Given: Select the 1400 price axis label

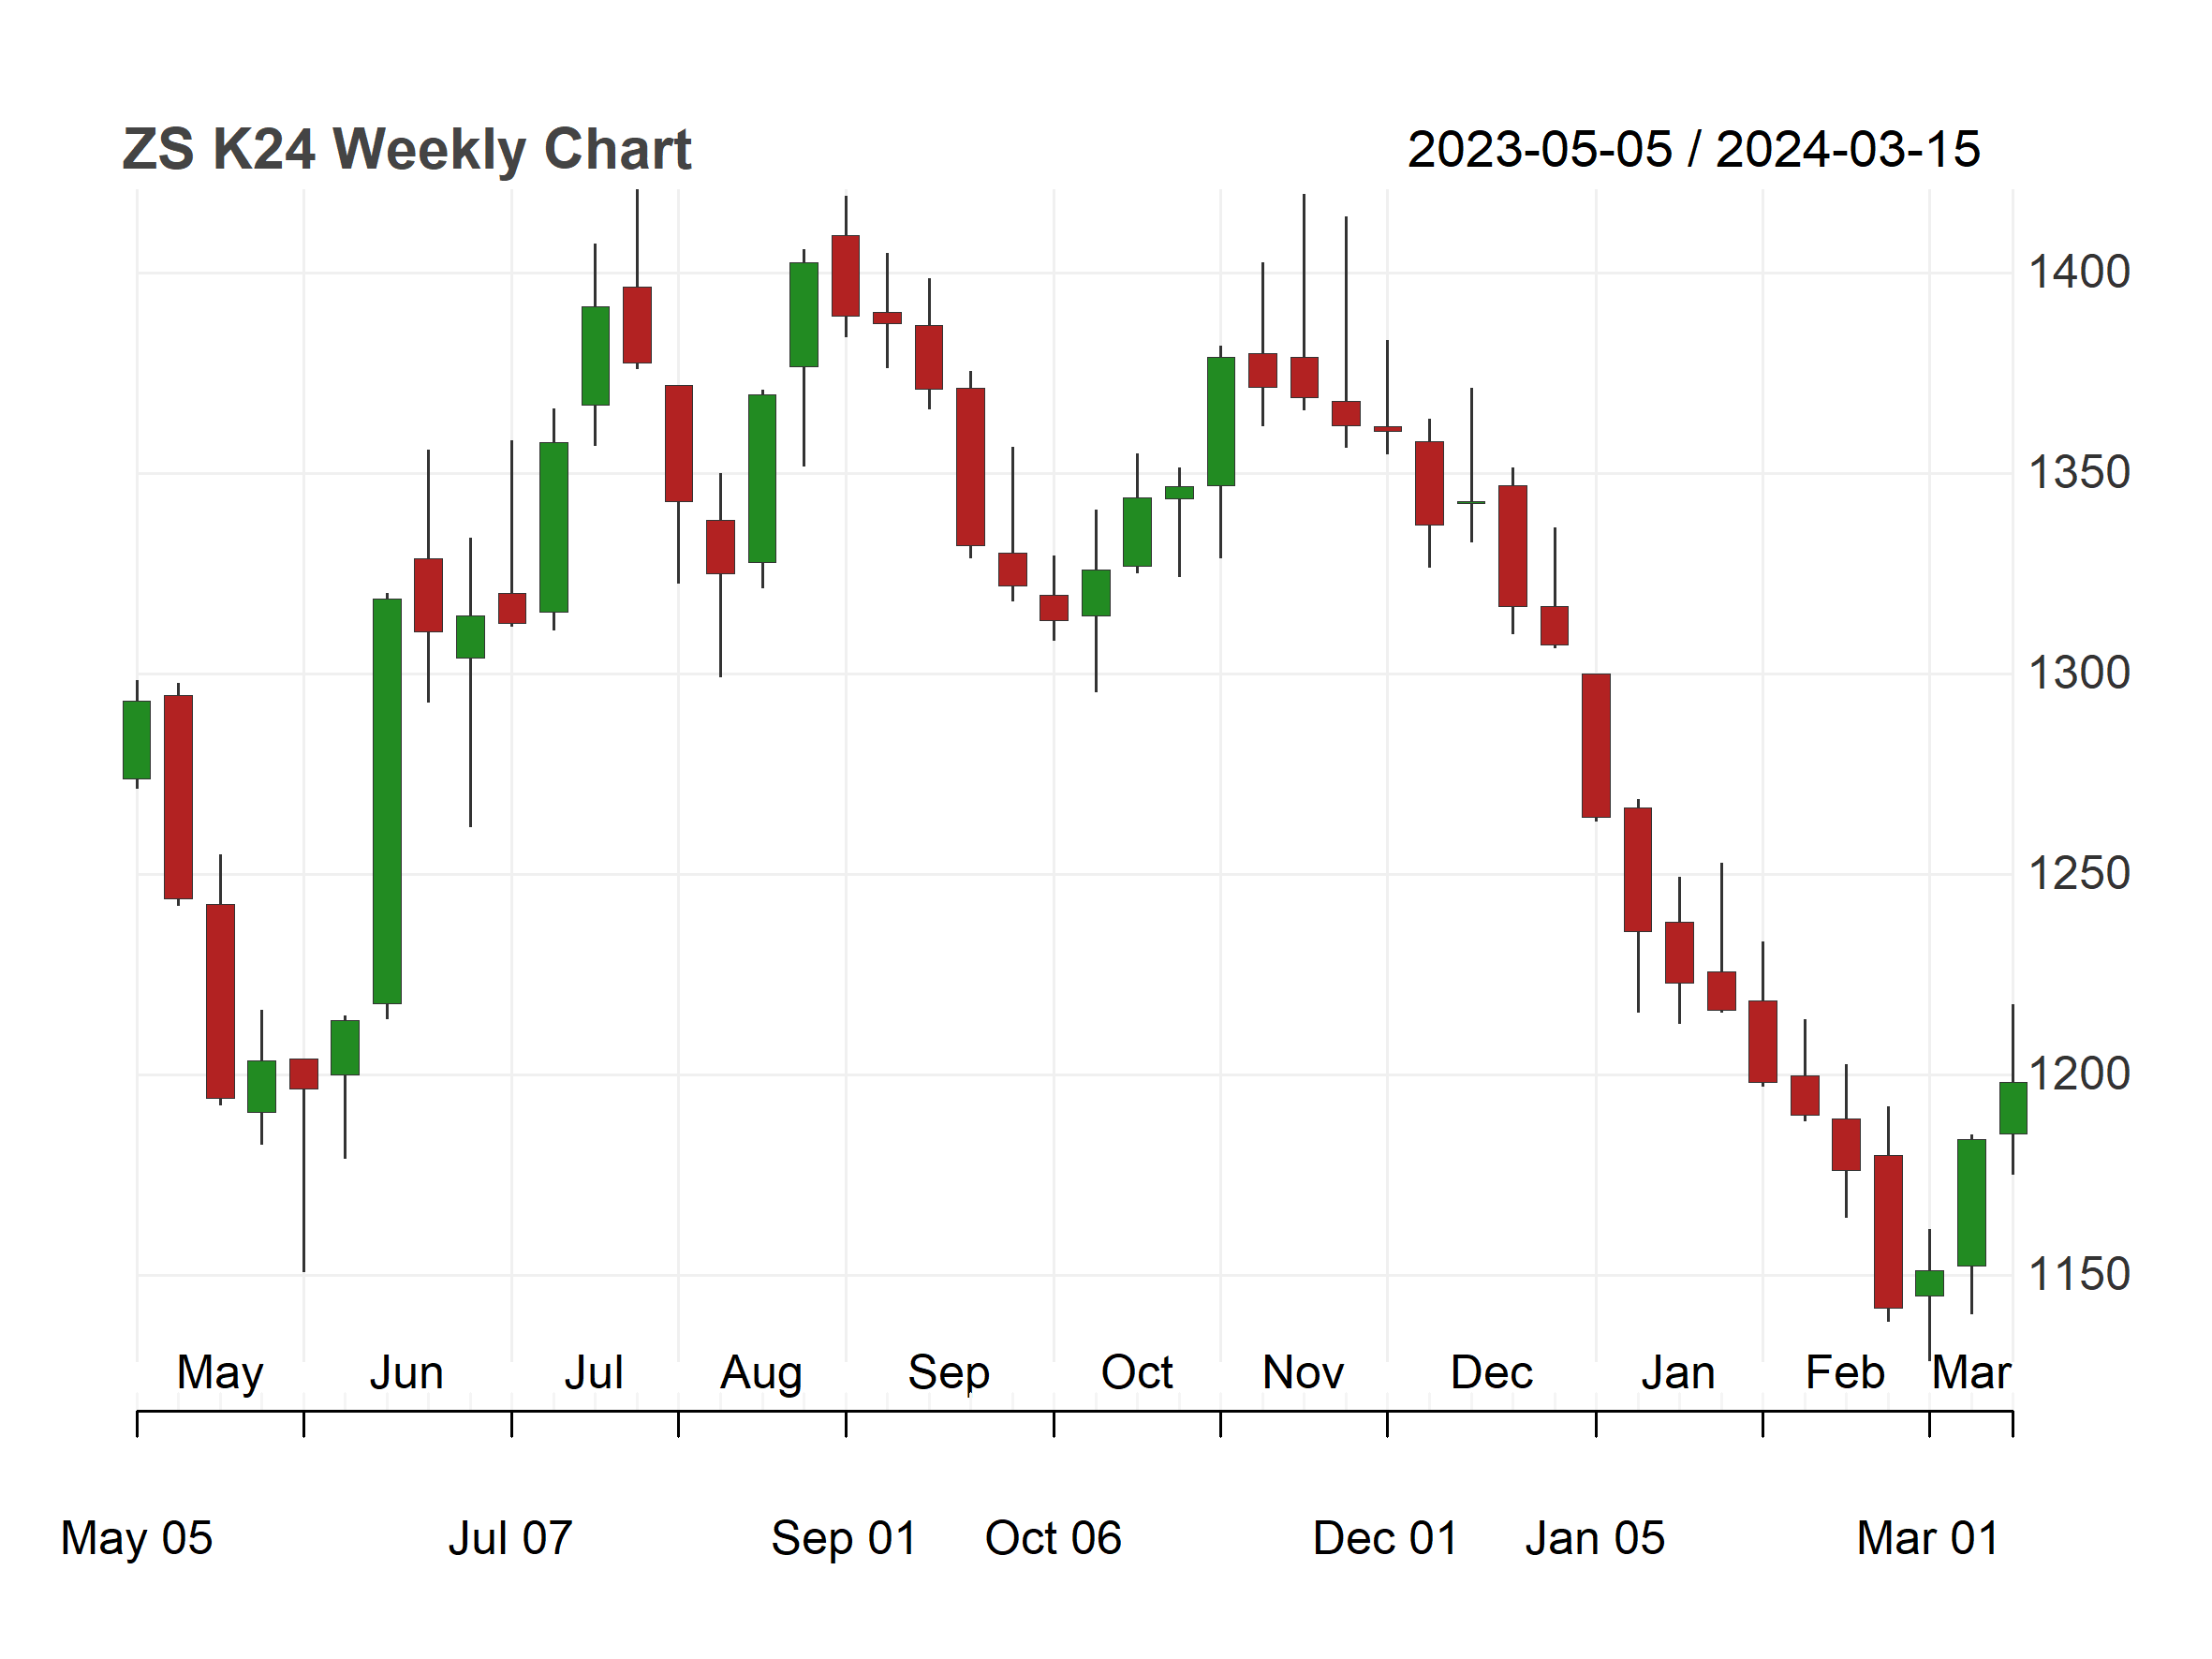Looking at the screenshot, I should coord(2079,272).
